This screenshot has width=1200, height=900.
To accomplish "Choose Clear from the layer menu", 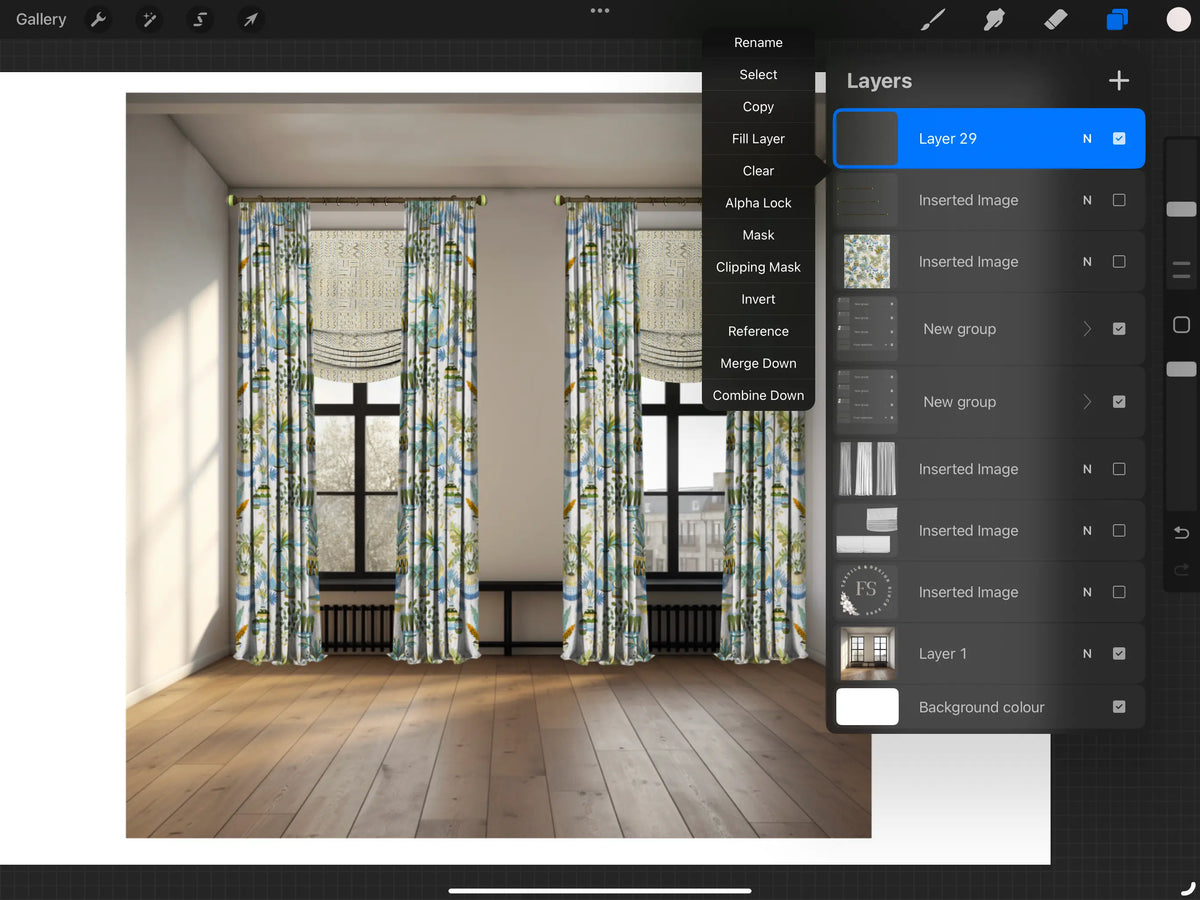I will [758, 171].
